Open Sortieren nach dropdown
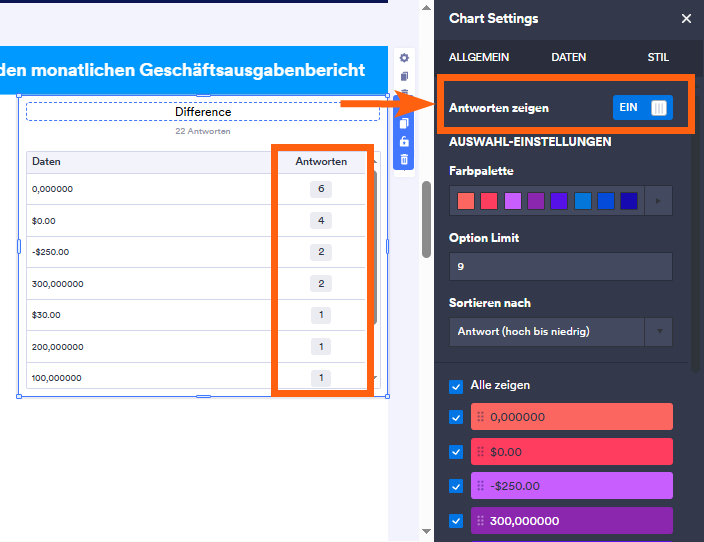The width and height of the screenshot is (704, 542). click(560, 332)
